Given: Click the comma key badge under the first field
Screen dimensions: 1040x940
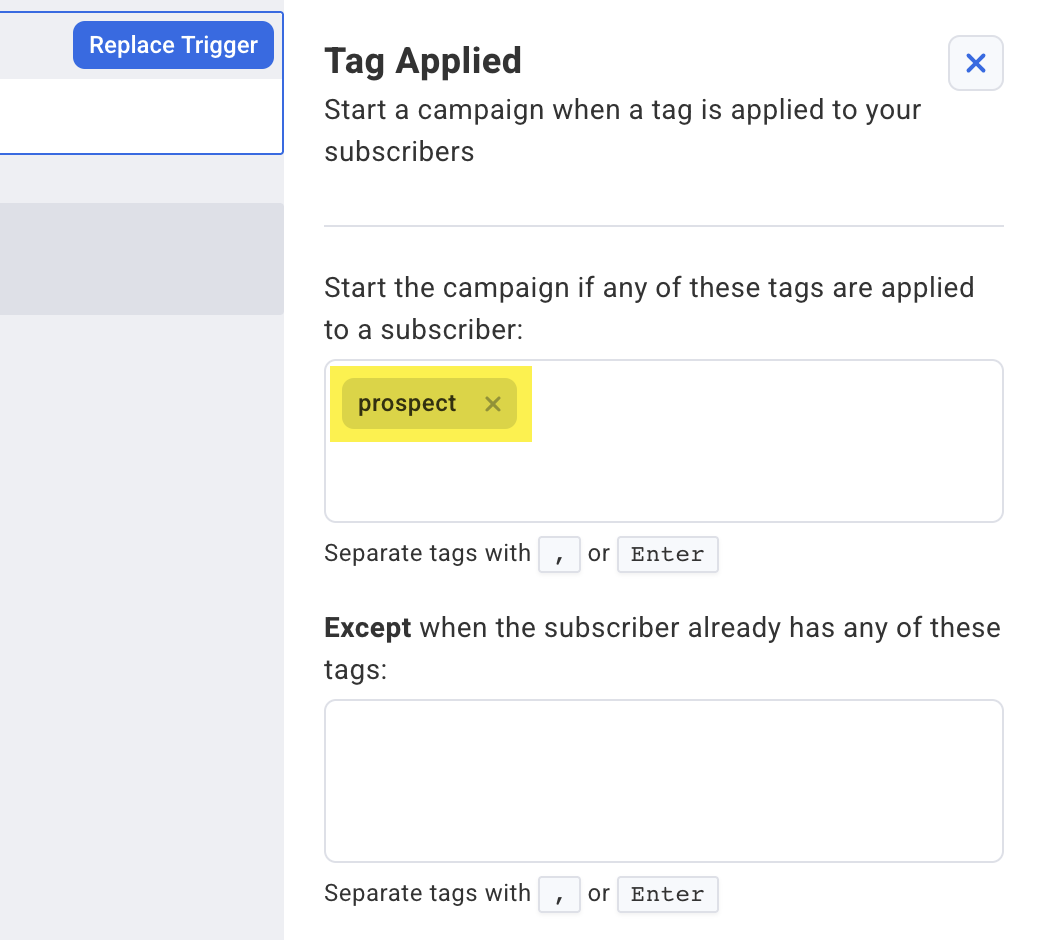Looking at the screenshot, I should pos(559,554).
